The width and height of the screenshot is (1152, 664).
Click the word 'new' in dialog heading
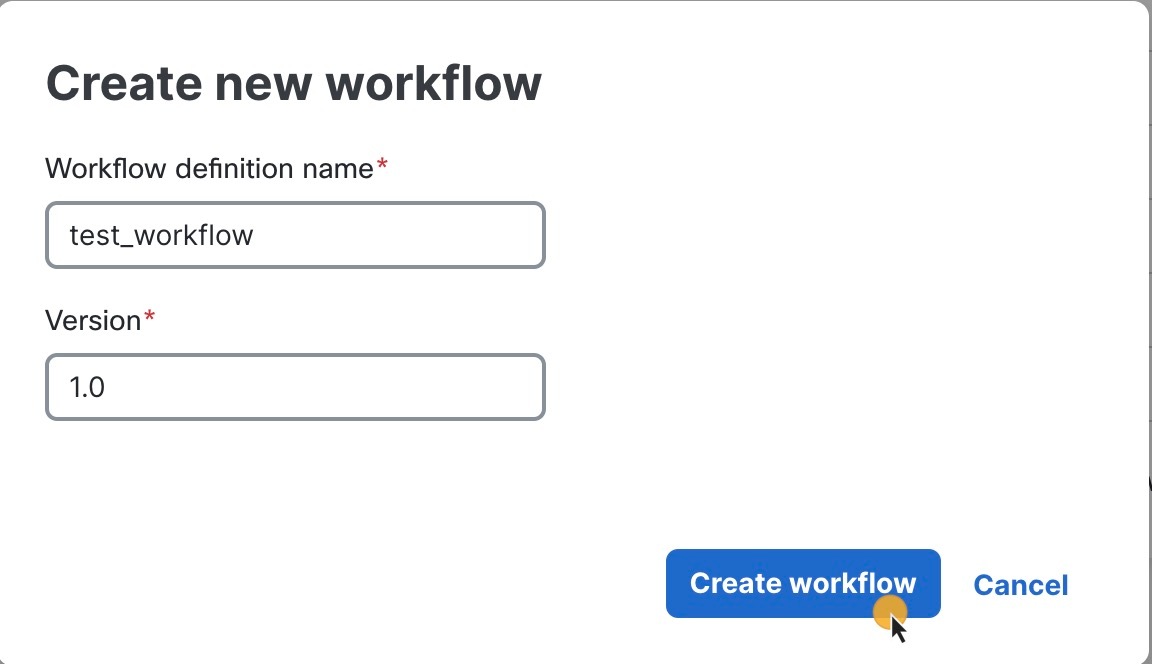click(x=264, y=85)
